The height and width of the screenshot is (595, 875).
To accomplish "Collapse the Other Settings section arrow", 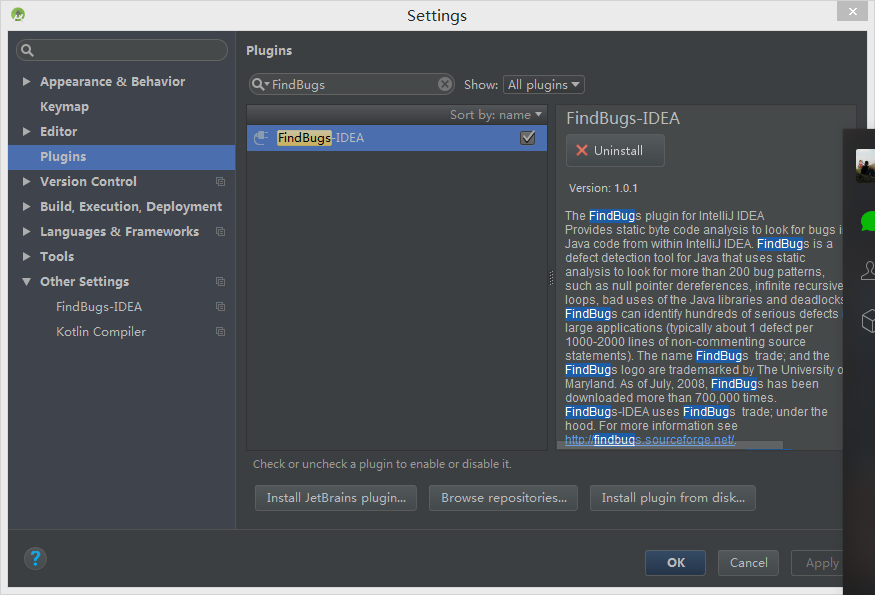I will click(x=26, y=282).
